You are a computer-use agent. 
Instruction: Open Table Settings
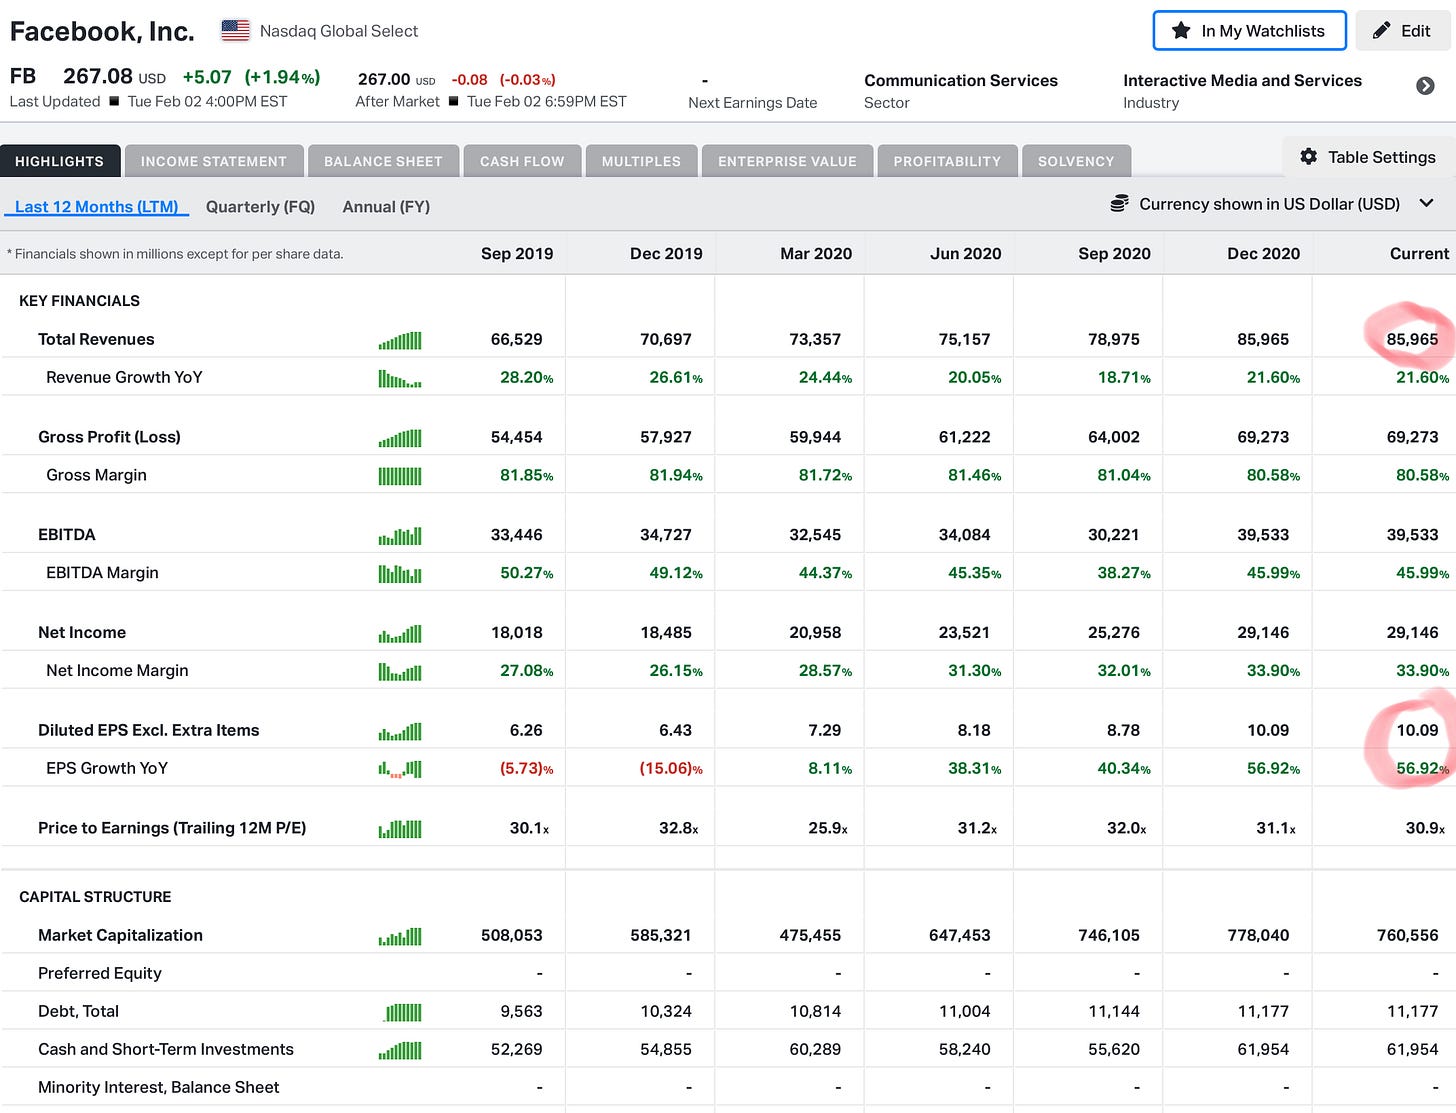(x=1368, y=157)
